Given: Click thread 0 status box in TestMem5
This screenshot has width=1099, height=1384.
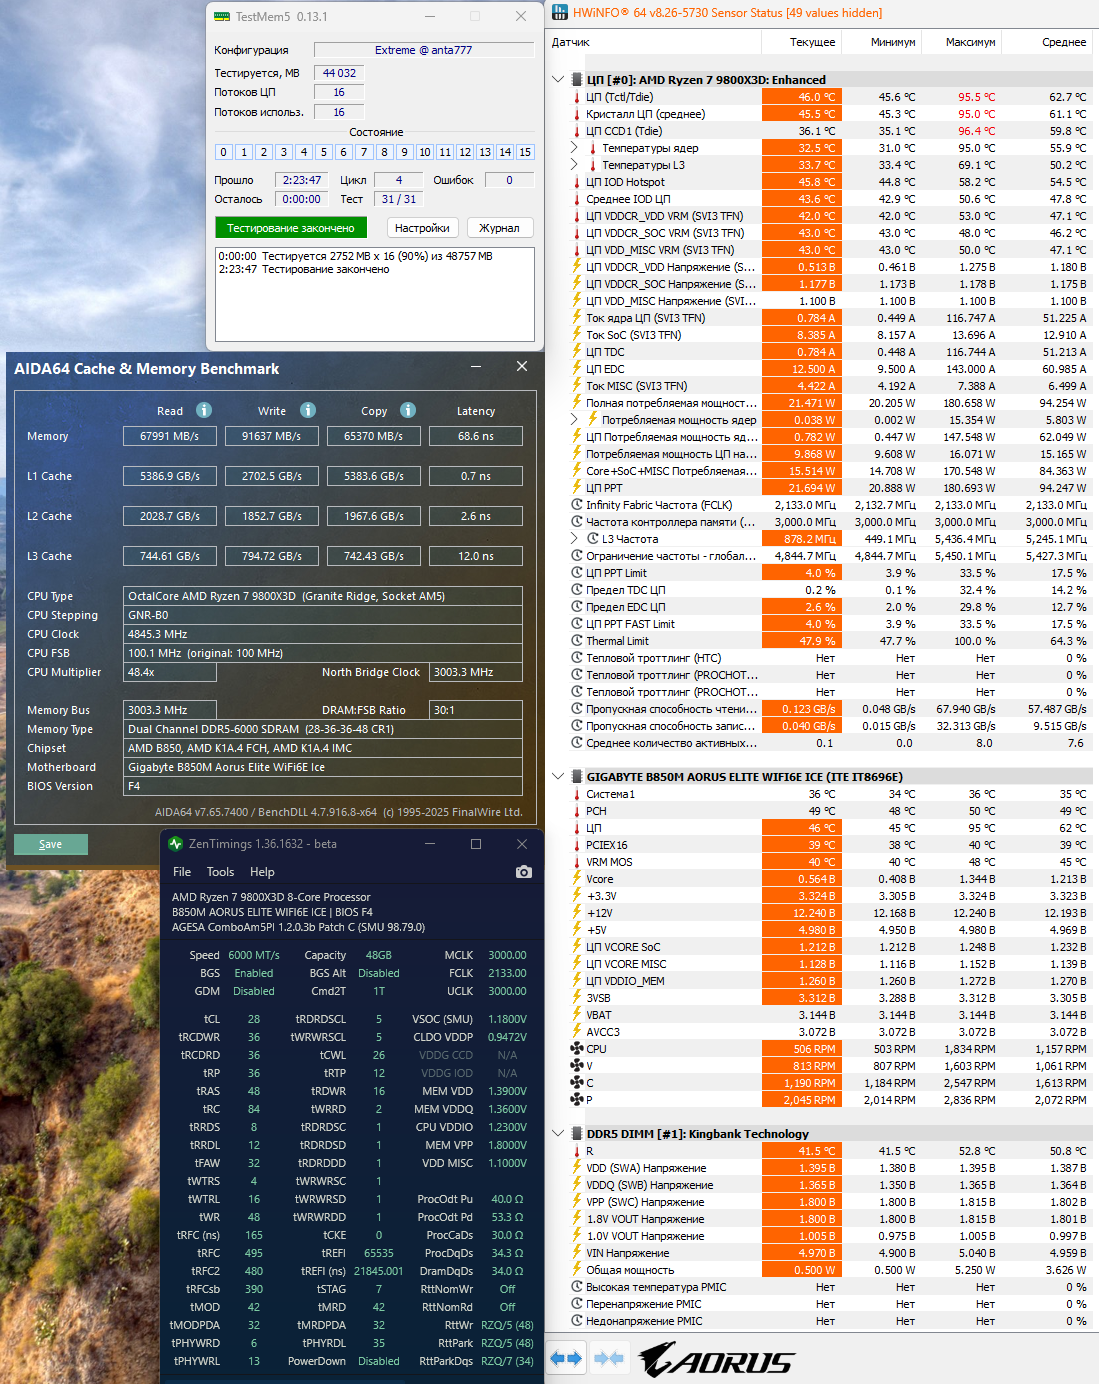Looking at the screenshot, I should [224, 152].
